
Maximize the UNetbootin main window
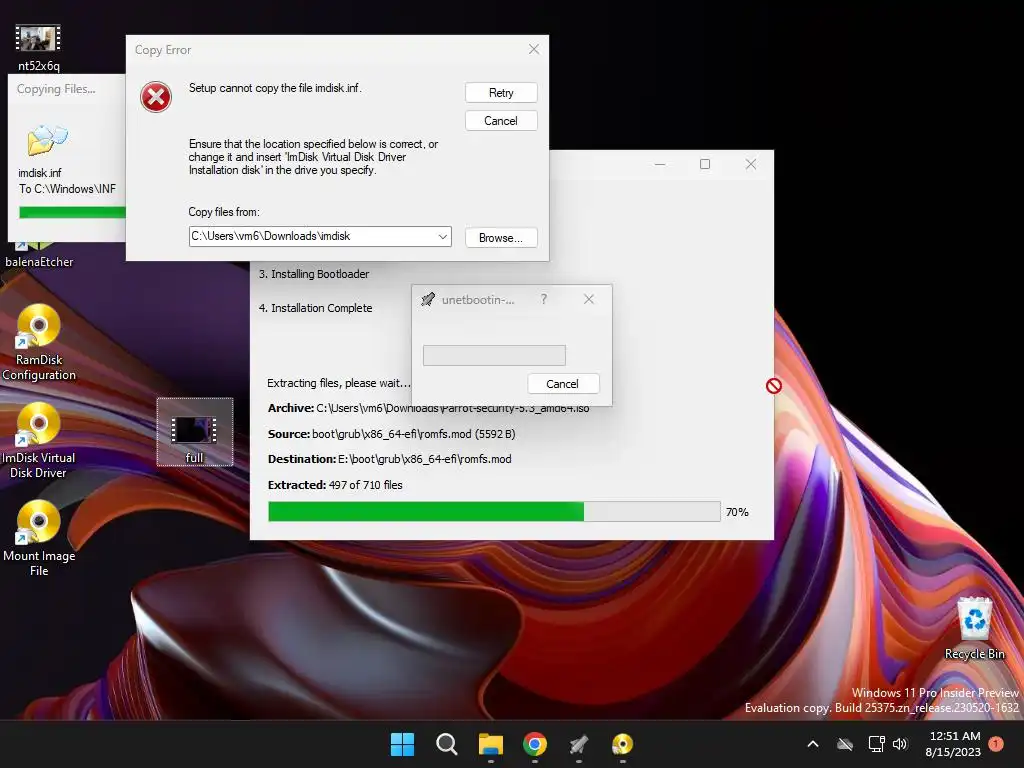pyautogui.click(x=705, y=165)
